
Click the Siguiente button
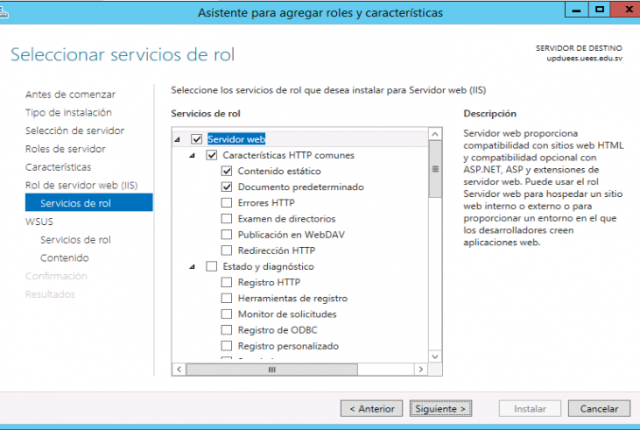click(x=441, y=409)
